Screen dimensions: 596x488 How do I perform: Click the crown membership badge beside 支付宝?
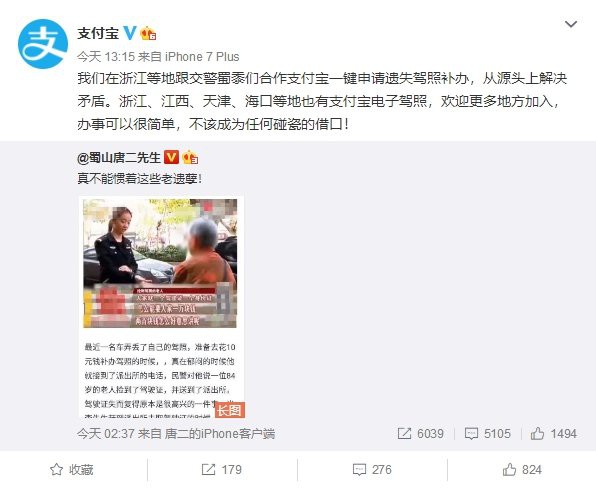[x=148, y=33]
